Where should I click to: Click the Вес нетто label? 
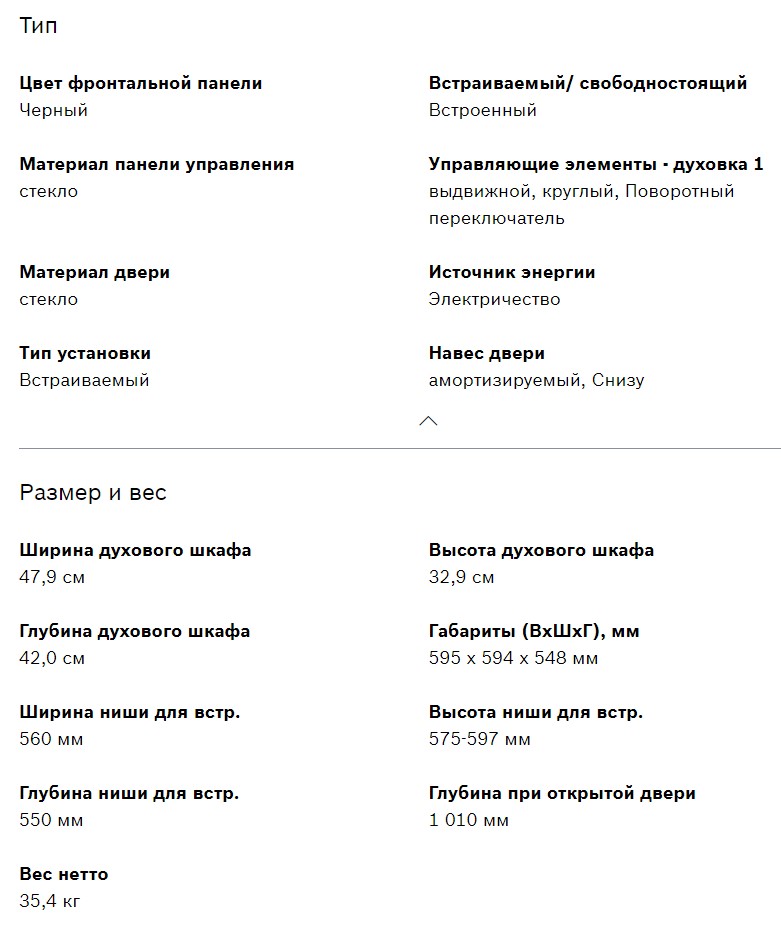(x=64, y=874)
